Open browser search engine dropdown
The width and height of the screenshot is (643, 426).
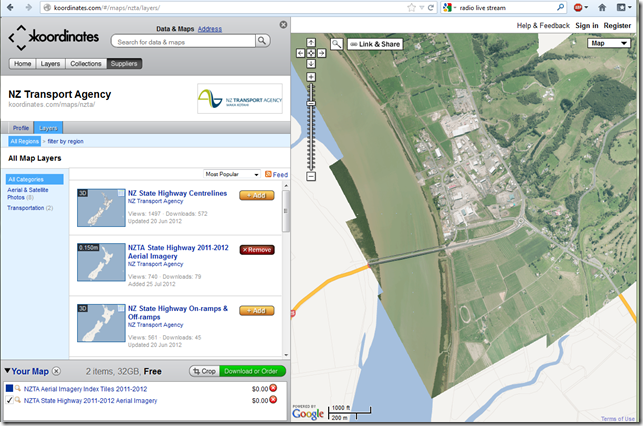[x=450, y=7]
